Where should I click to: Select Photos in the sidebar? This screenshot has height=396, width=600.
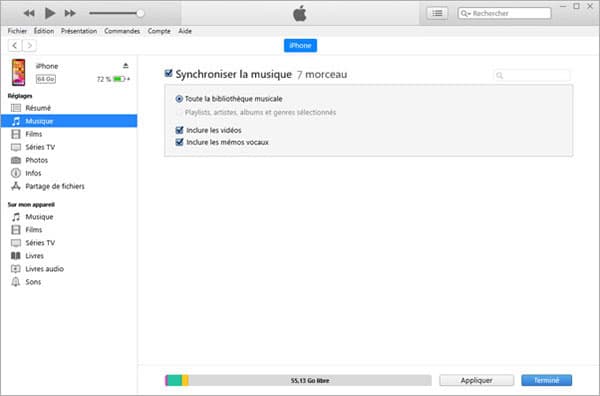point(69,160)
